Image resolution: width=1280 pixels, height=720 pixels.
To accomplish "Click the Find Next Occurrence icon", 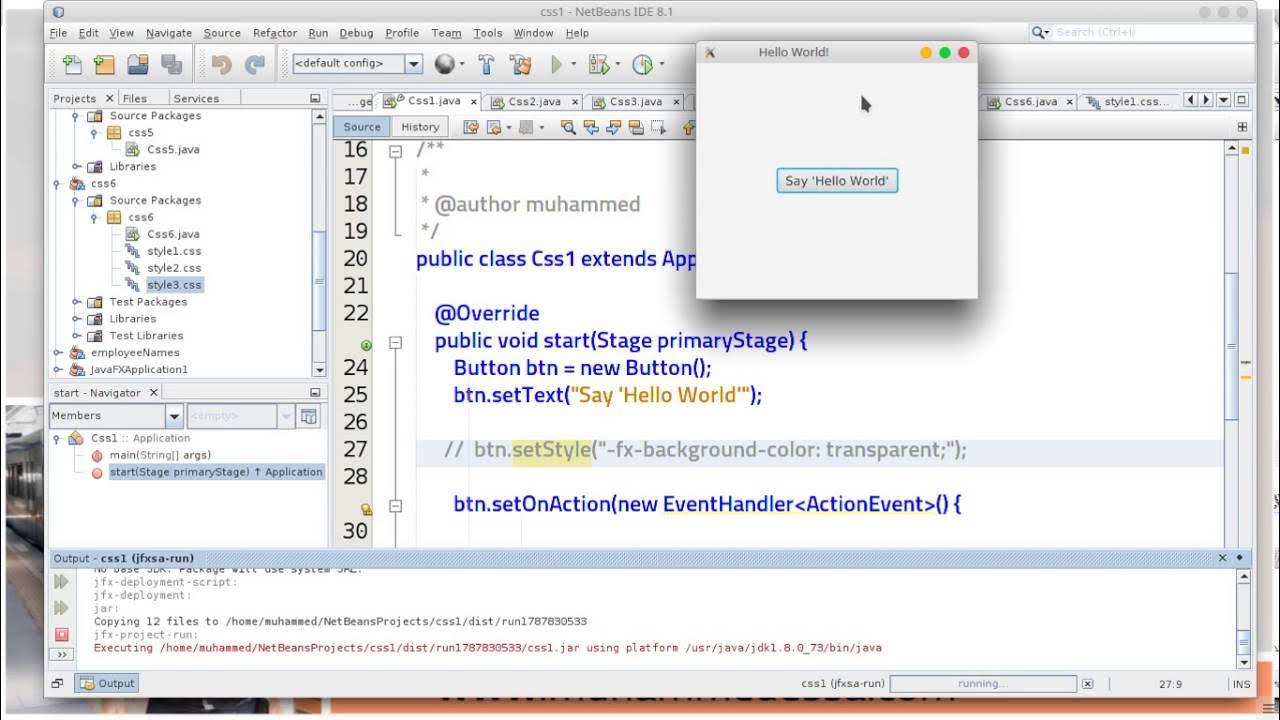I will [613, 127].
